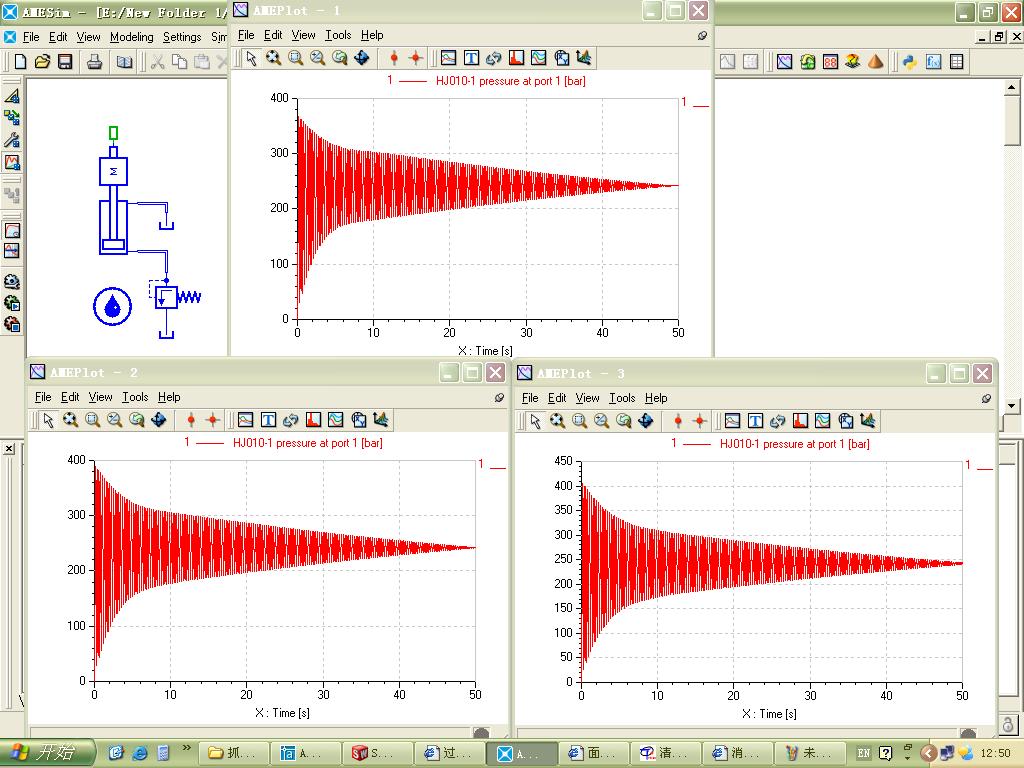Open Settings menu in AMESim main window
The width and height of the screenshot is (1024, 768).
click(x=182, y=37)
